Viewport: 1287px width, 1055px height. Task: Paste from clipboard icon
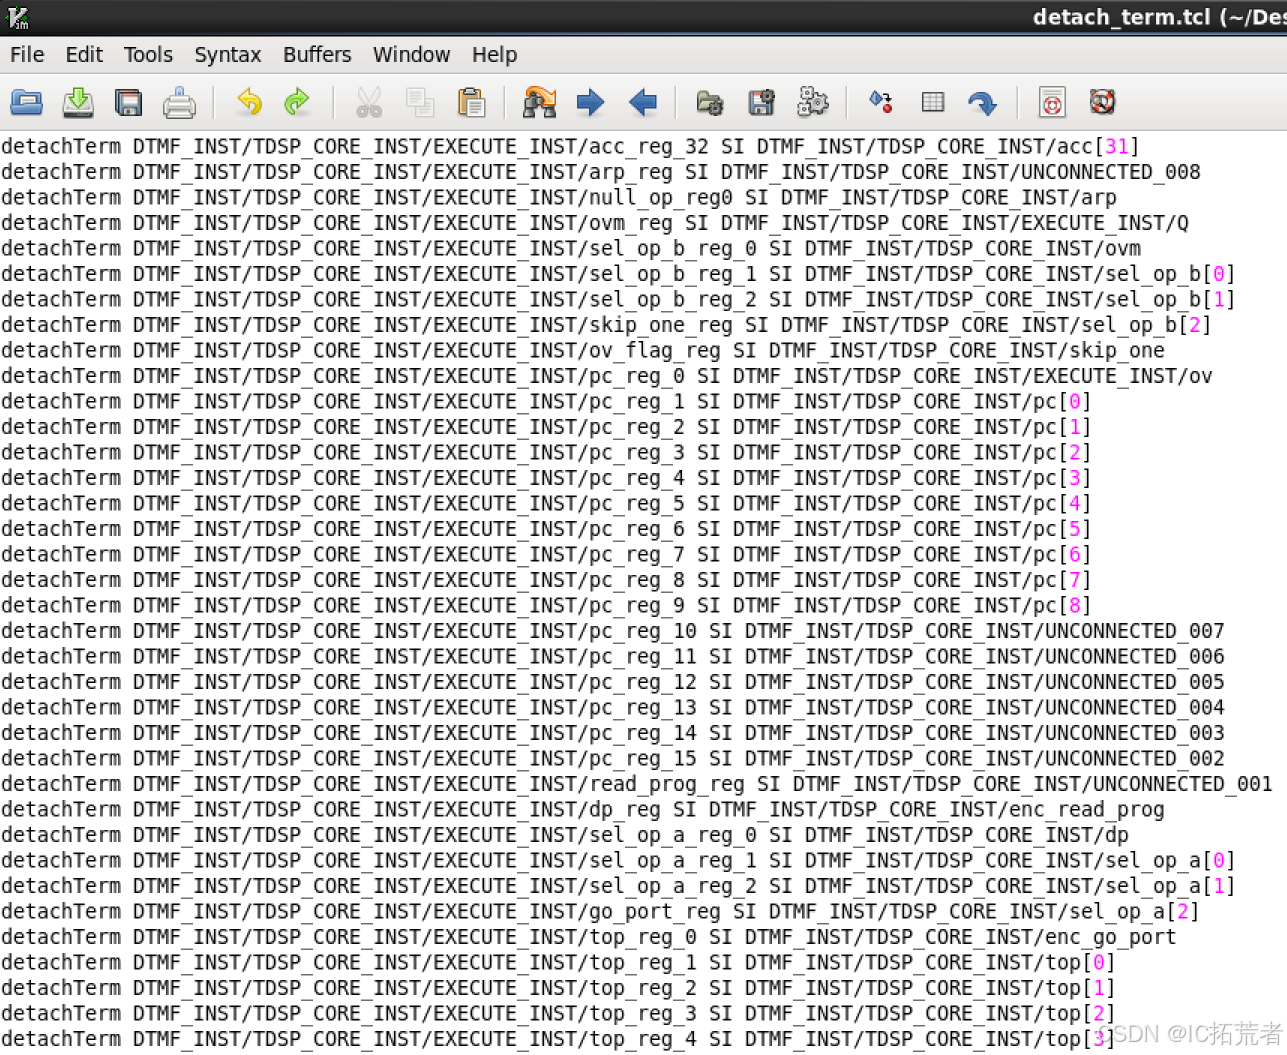tap(471, 102)
